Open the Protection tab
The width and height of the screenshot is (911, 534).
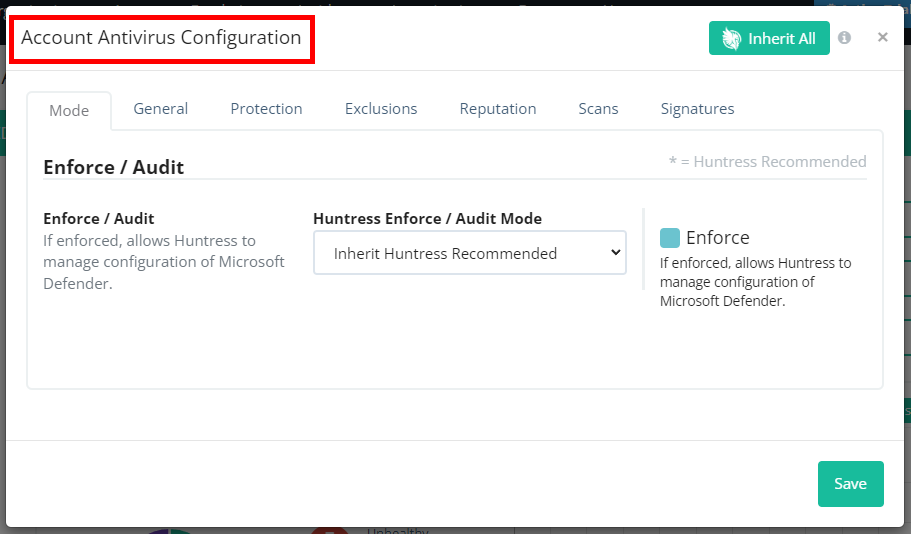(266, 109)
